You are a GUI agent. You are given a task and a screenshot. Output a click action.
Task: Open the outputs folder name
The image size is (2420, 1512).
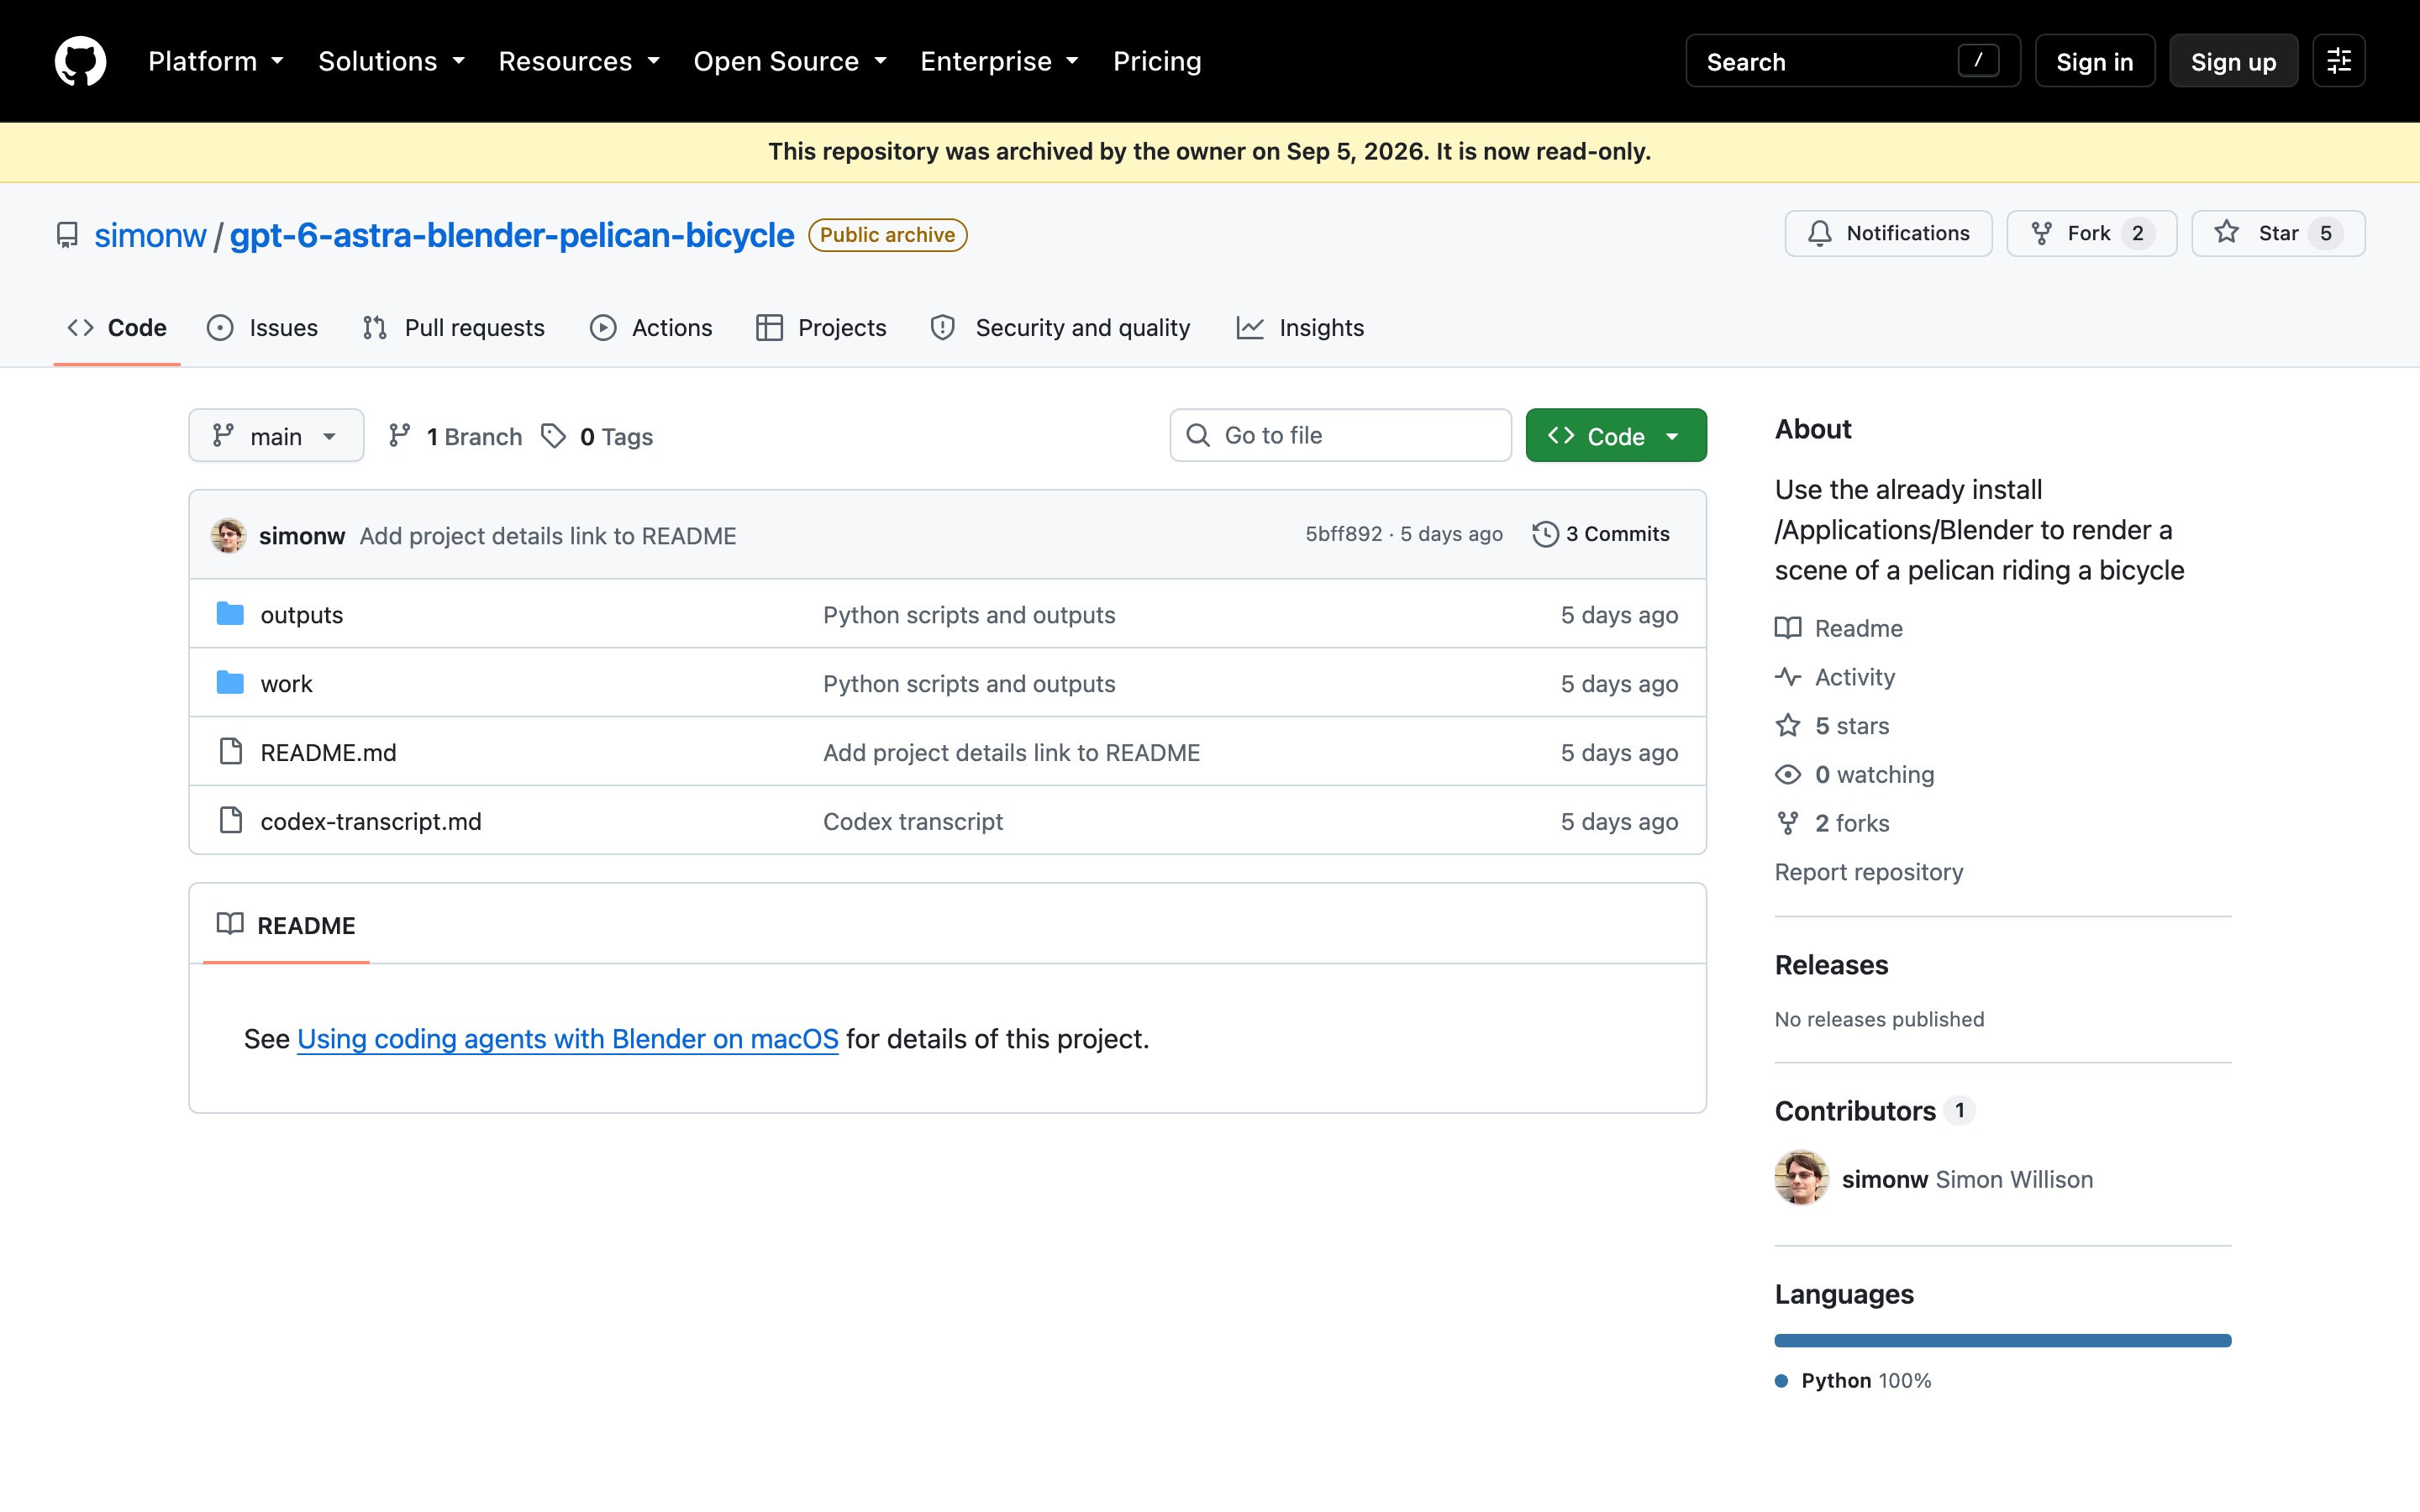tap(302, 615)
